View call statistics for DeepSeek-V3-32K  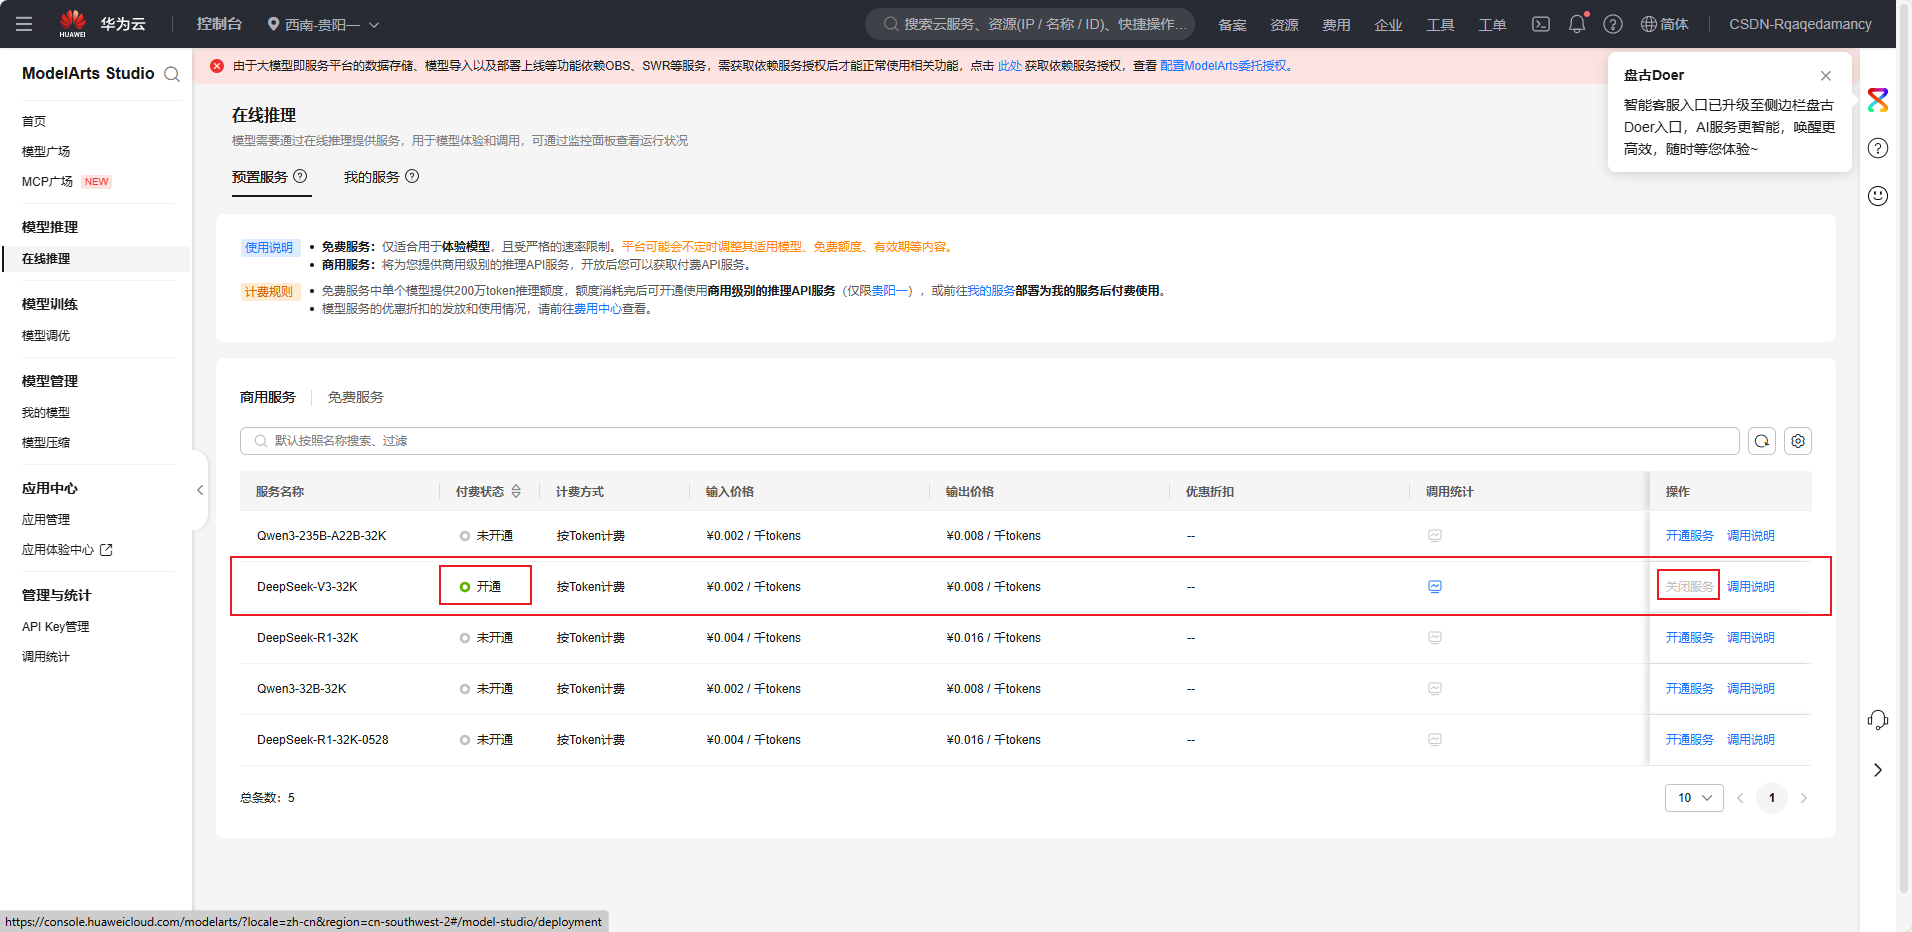tap(1435, 587)
